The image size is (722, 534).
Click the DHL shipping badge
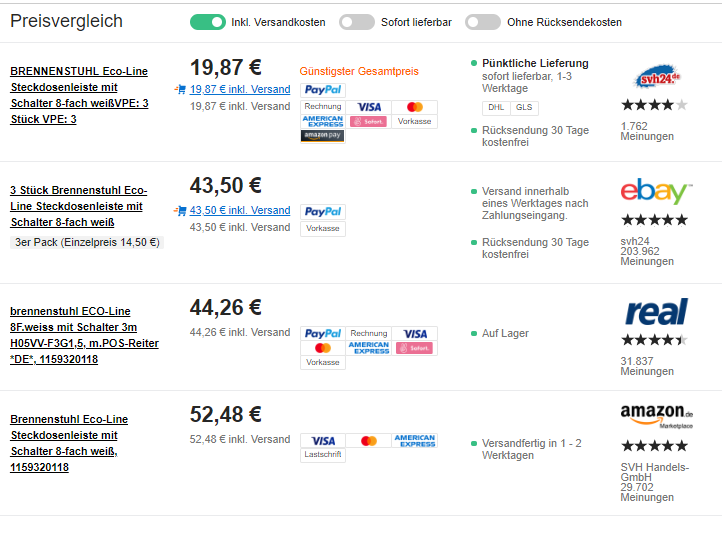[496, 107]
